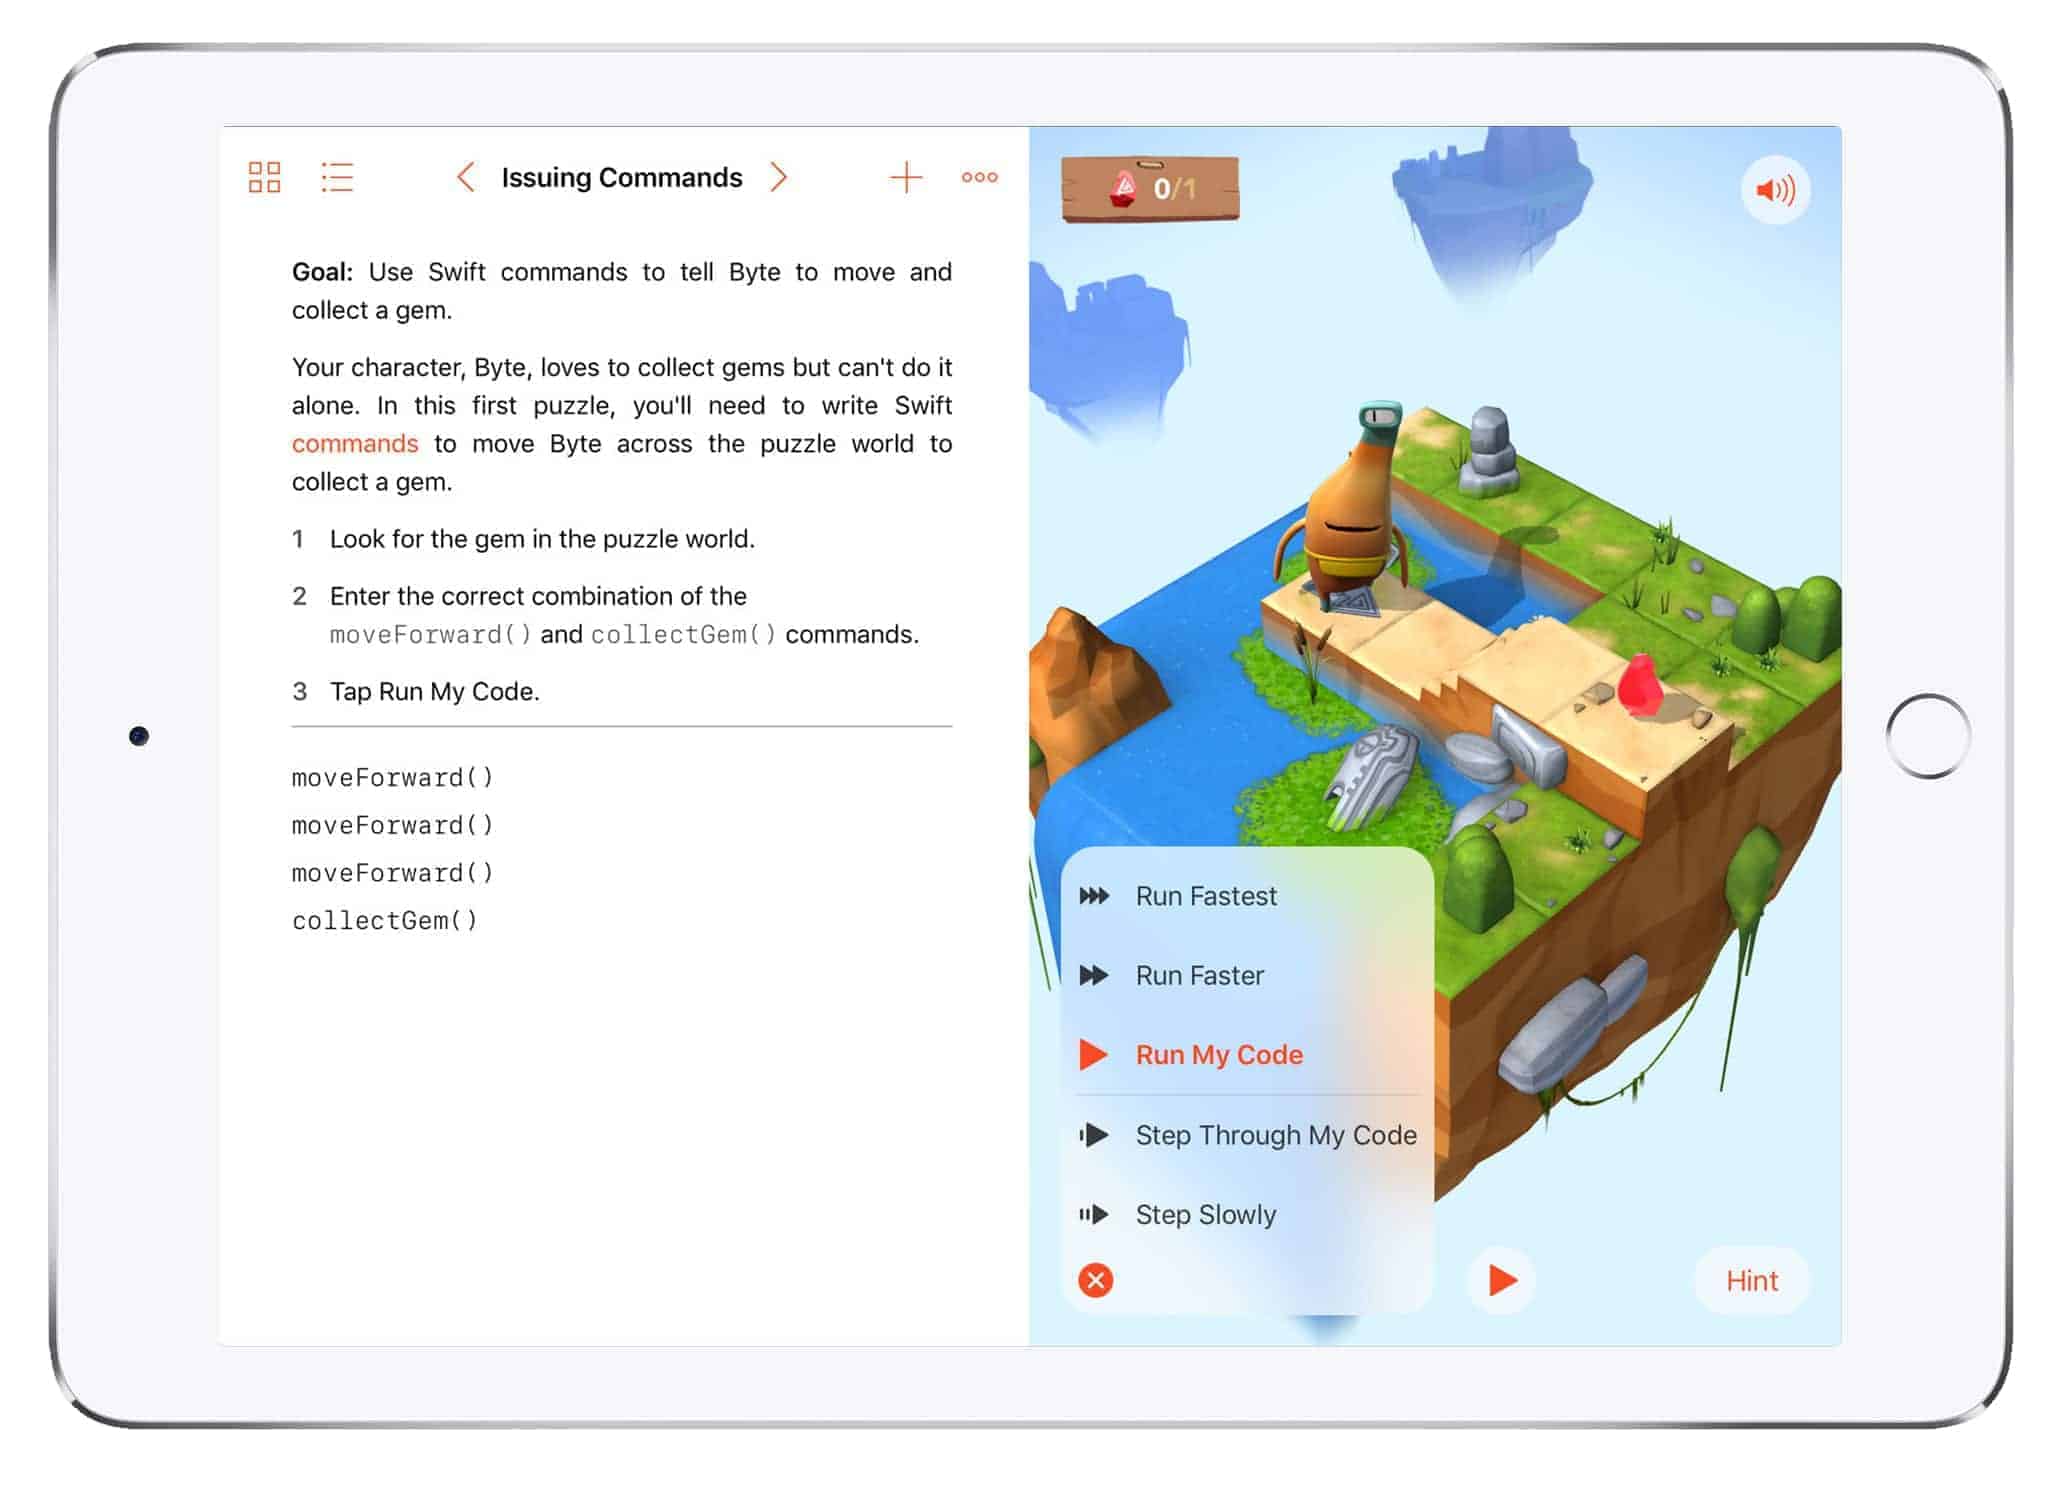Tap the plus add-snippet icon
The height and width of the screenshot is (1506, 2054).
click(x=906, y=177)
